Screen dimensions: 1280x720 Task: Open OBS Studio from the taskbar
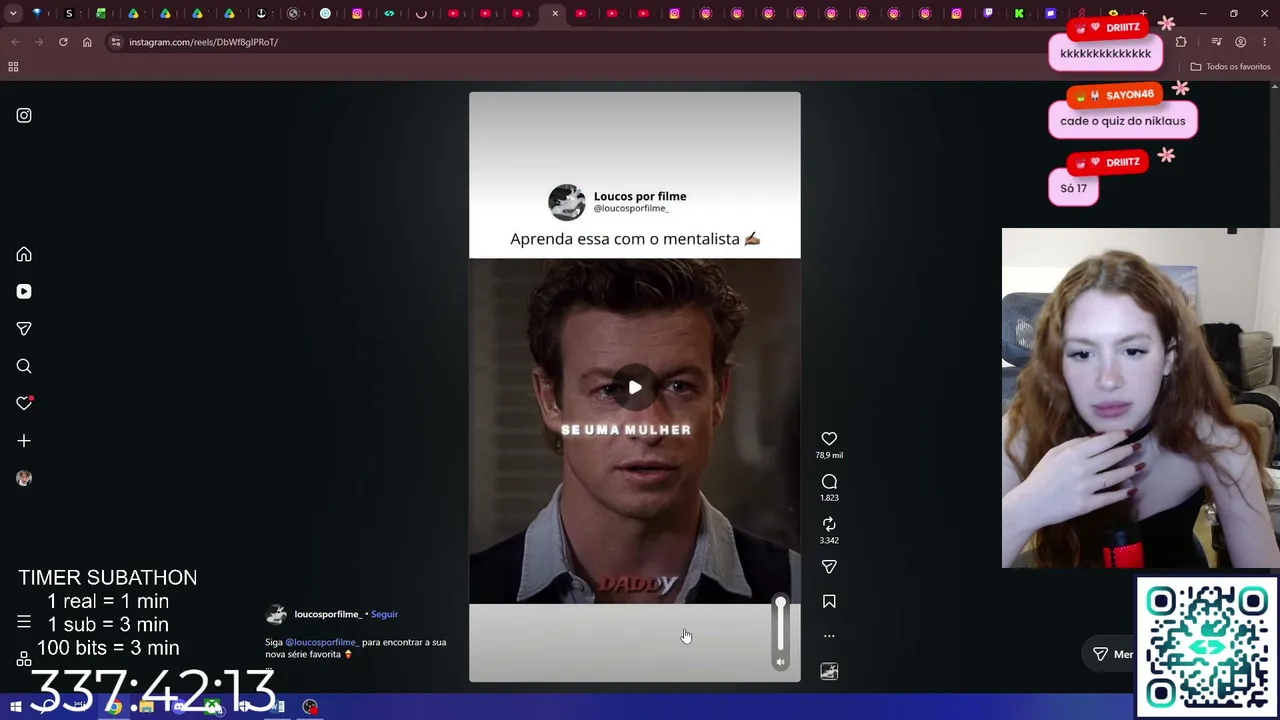(310, 707)
